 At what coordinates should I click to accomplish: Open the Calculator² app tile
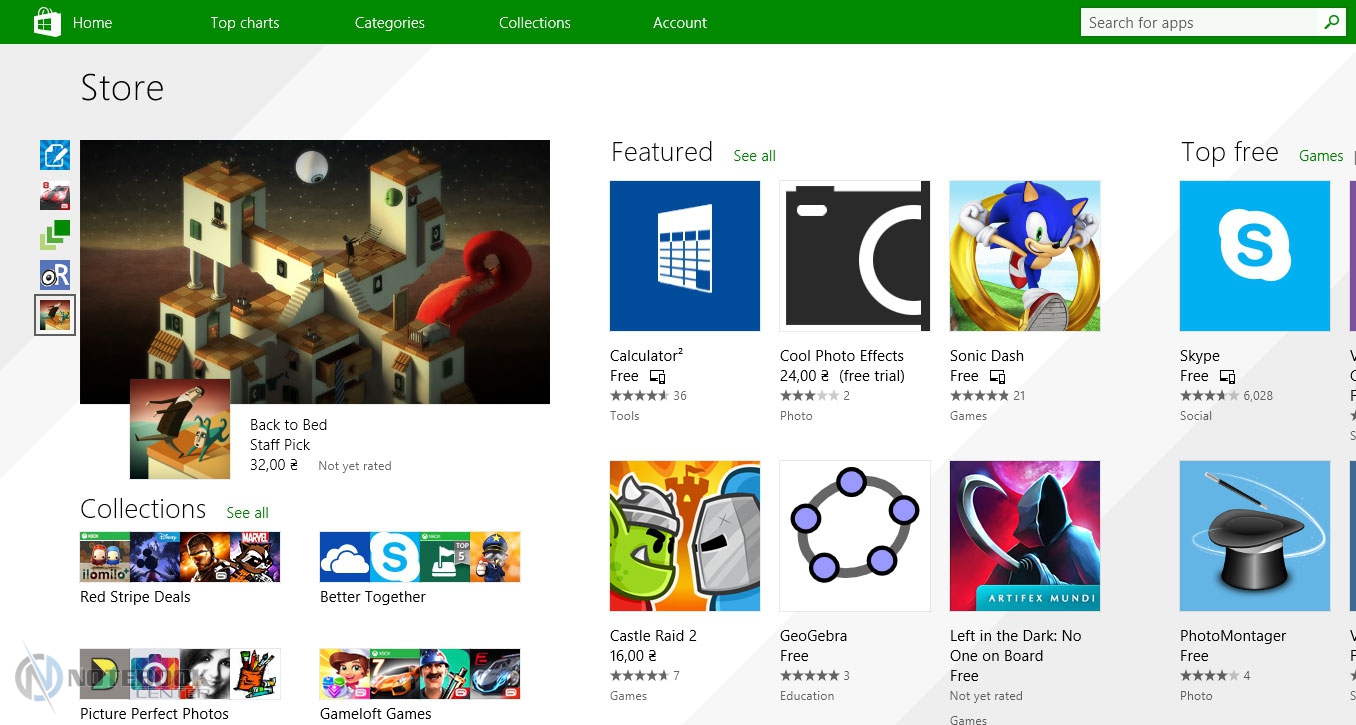point(685,256)
